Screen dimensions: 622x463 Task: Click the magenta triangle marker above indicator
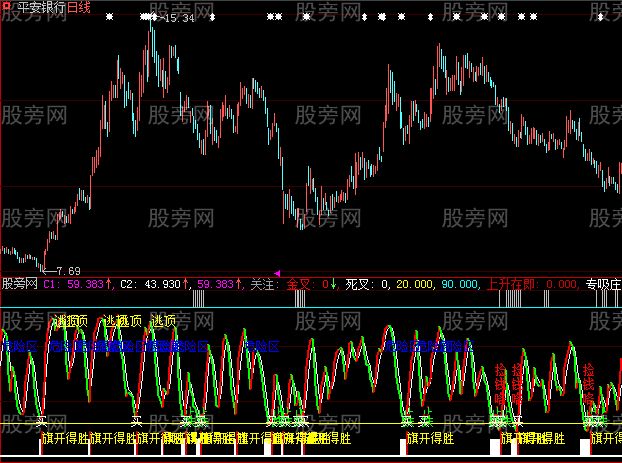[x=277, y=273]
